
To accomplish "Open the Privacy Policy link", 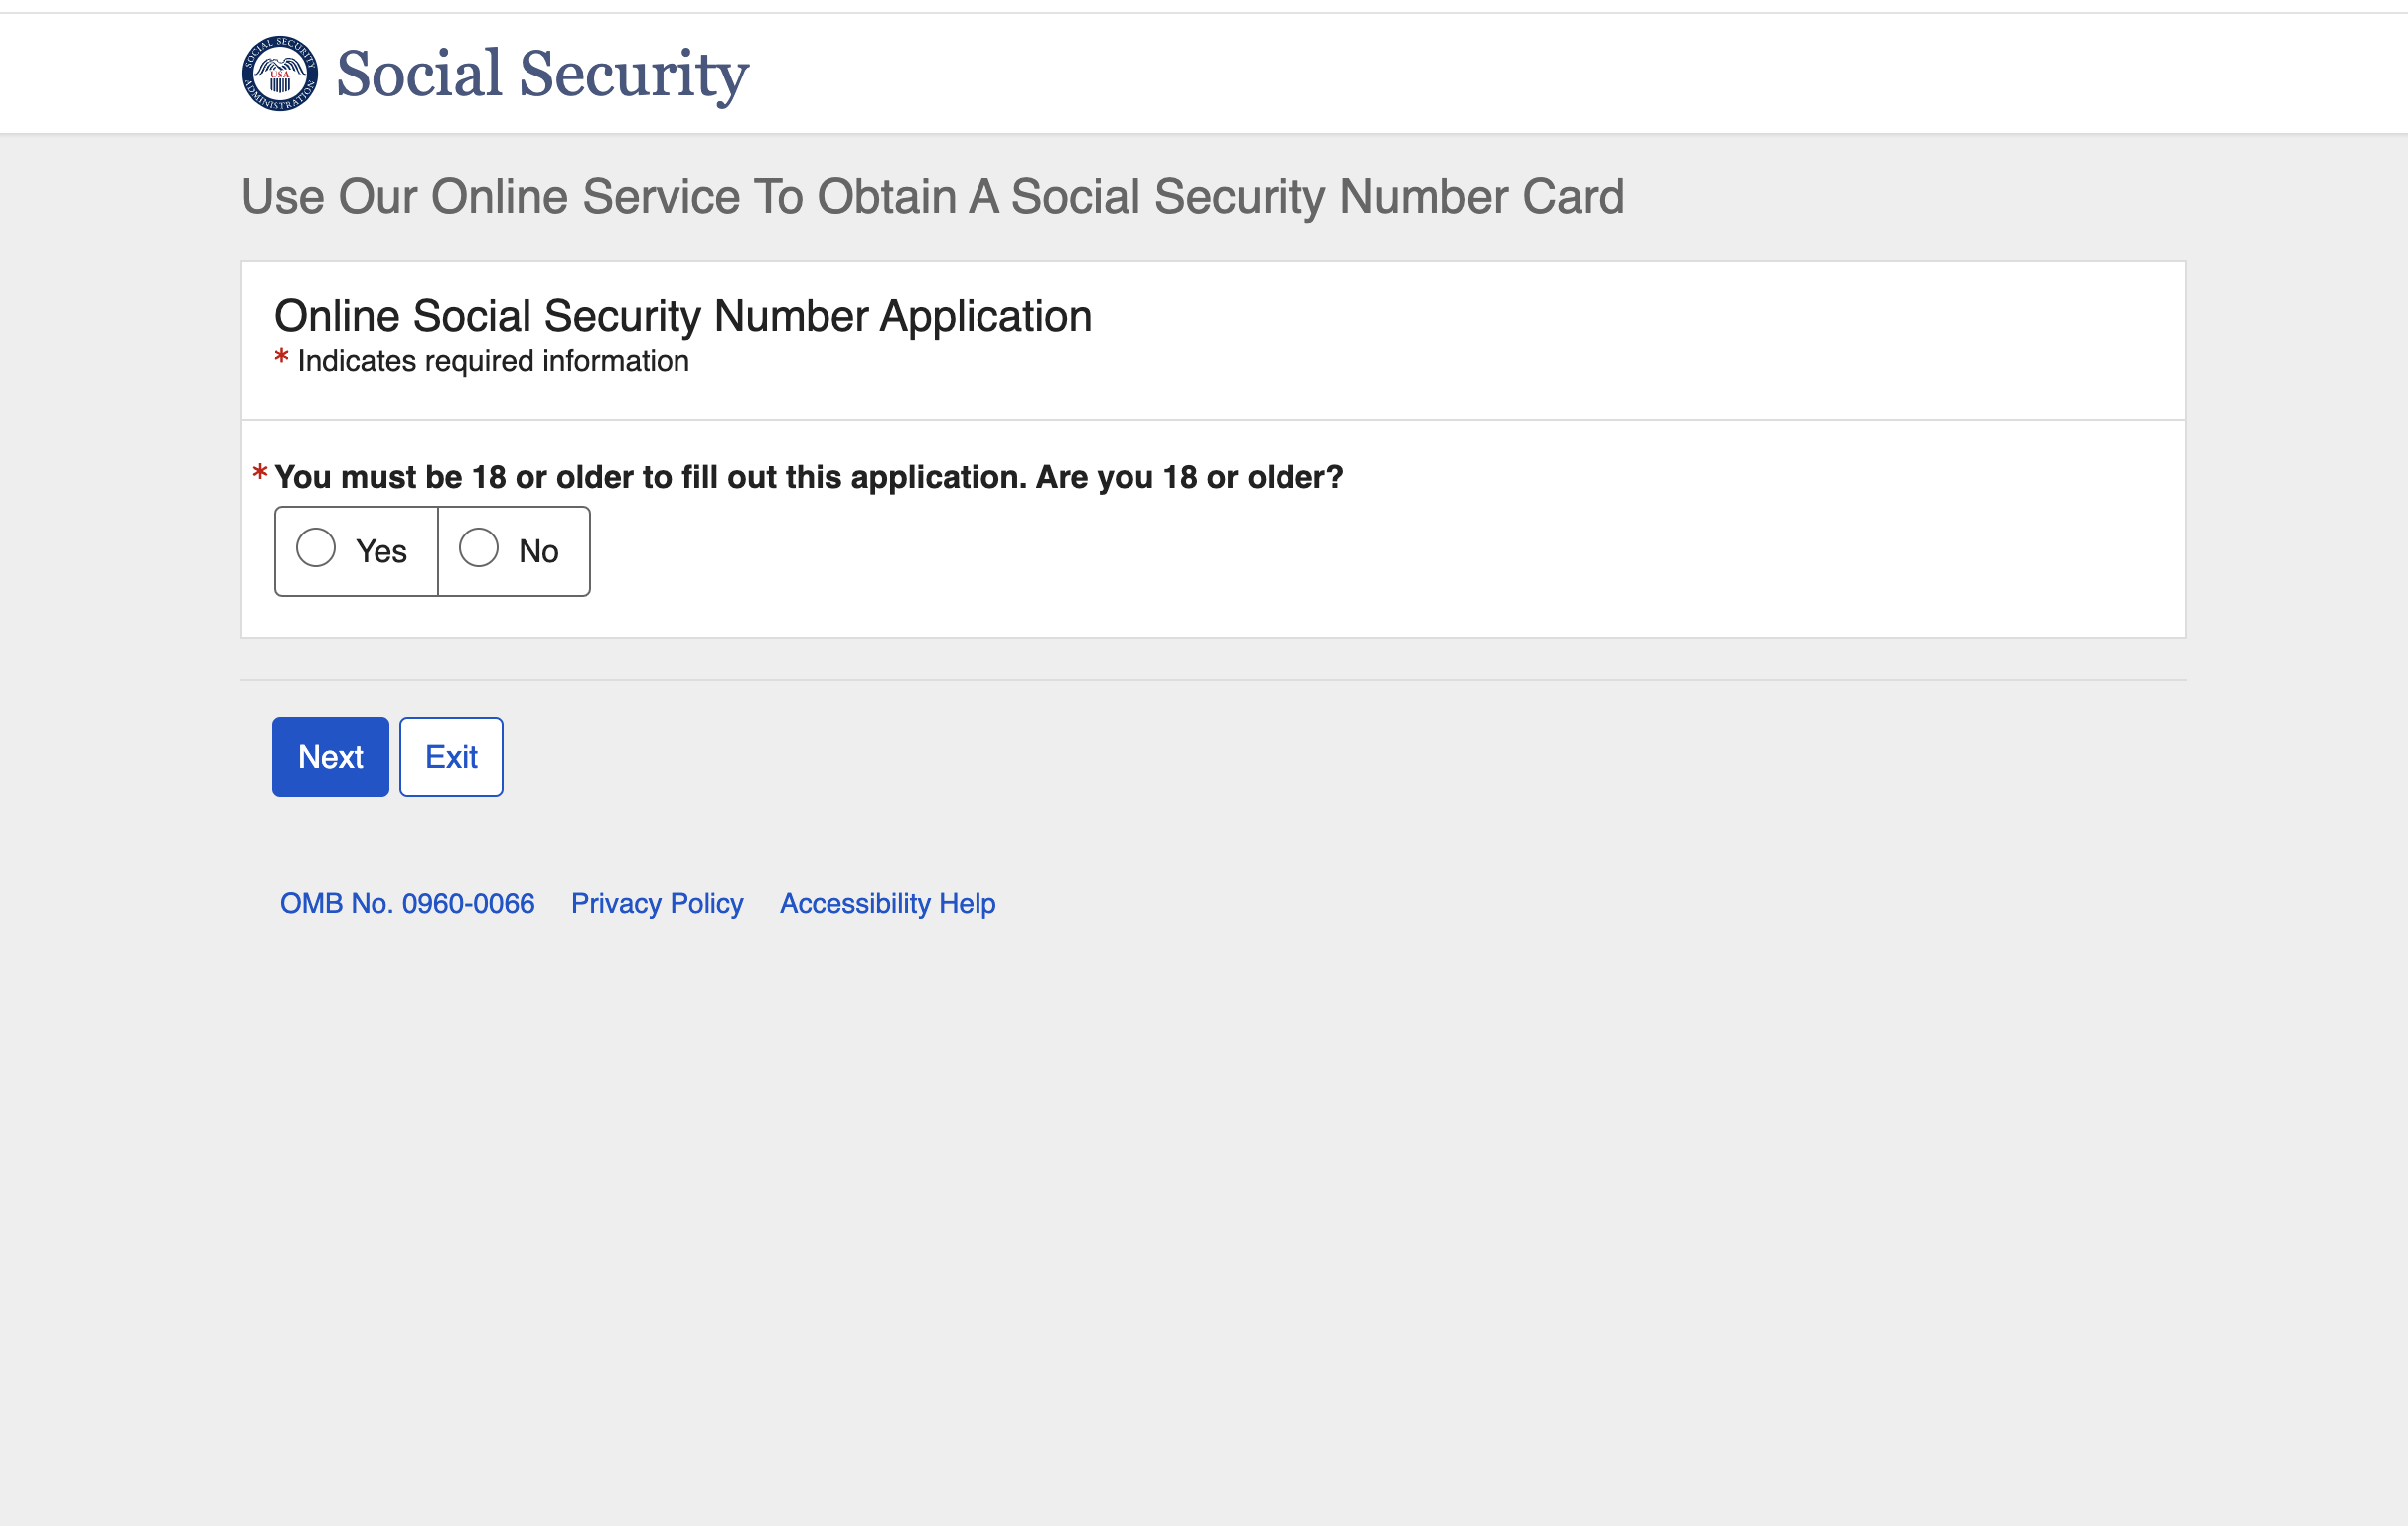I will pyautogui.click(x=657, y=903).
